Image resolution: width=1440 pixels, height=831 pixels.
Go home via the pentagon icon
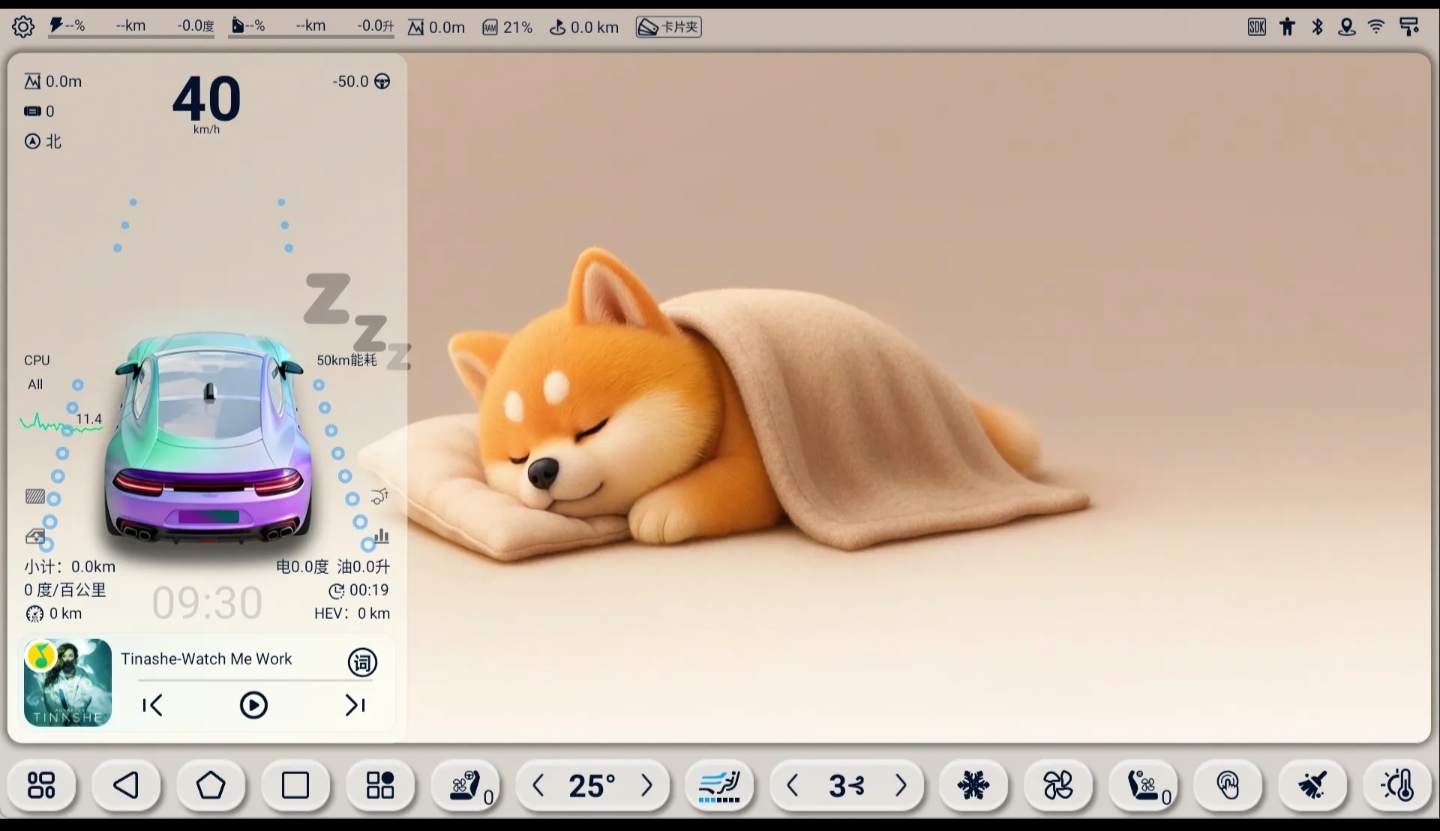211,786
